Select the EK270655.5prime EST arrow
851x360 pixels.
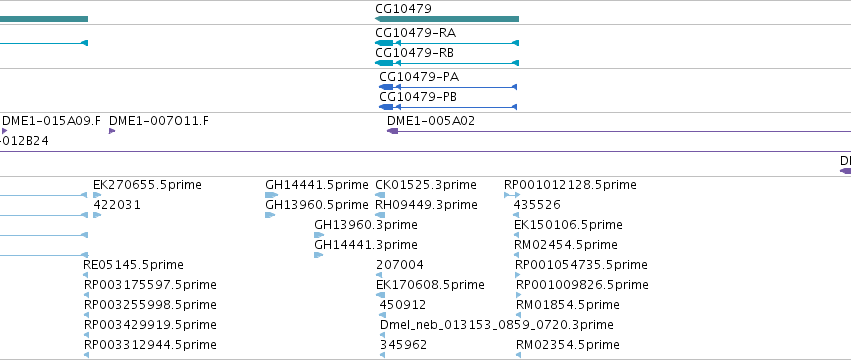coord(97,195)
